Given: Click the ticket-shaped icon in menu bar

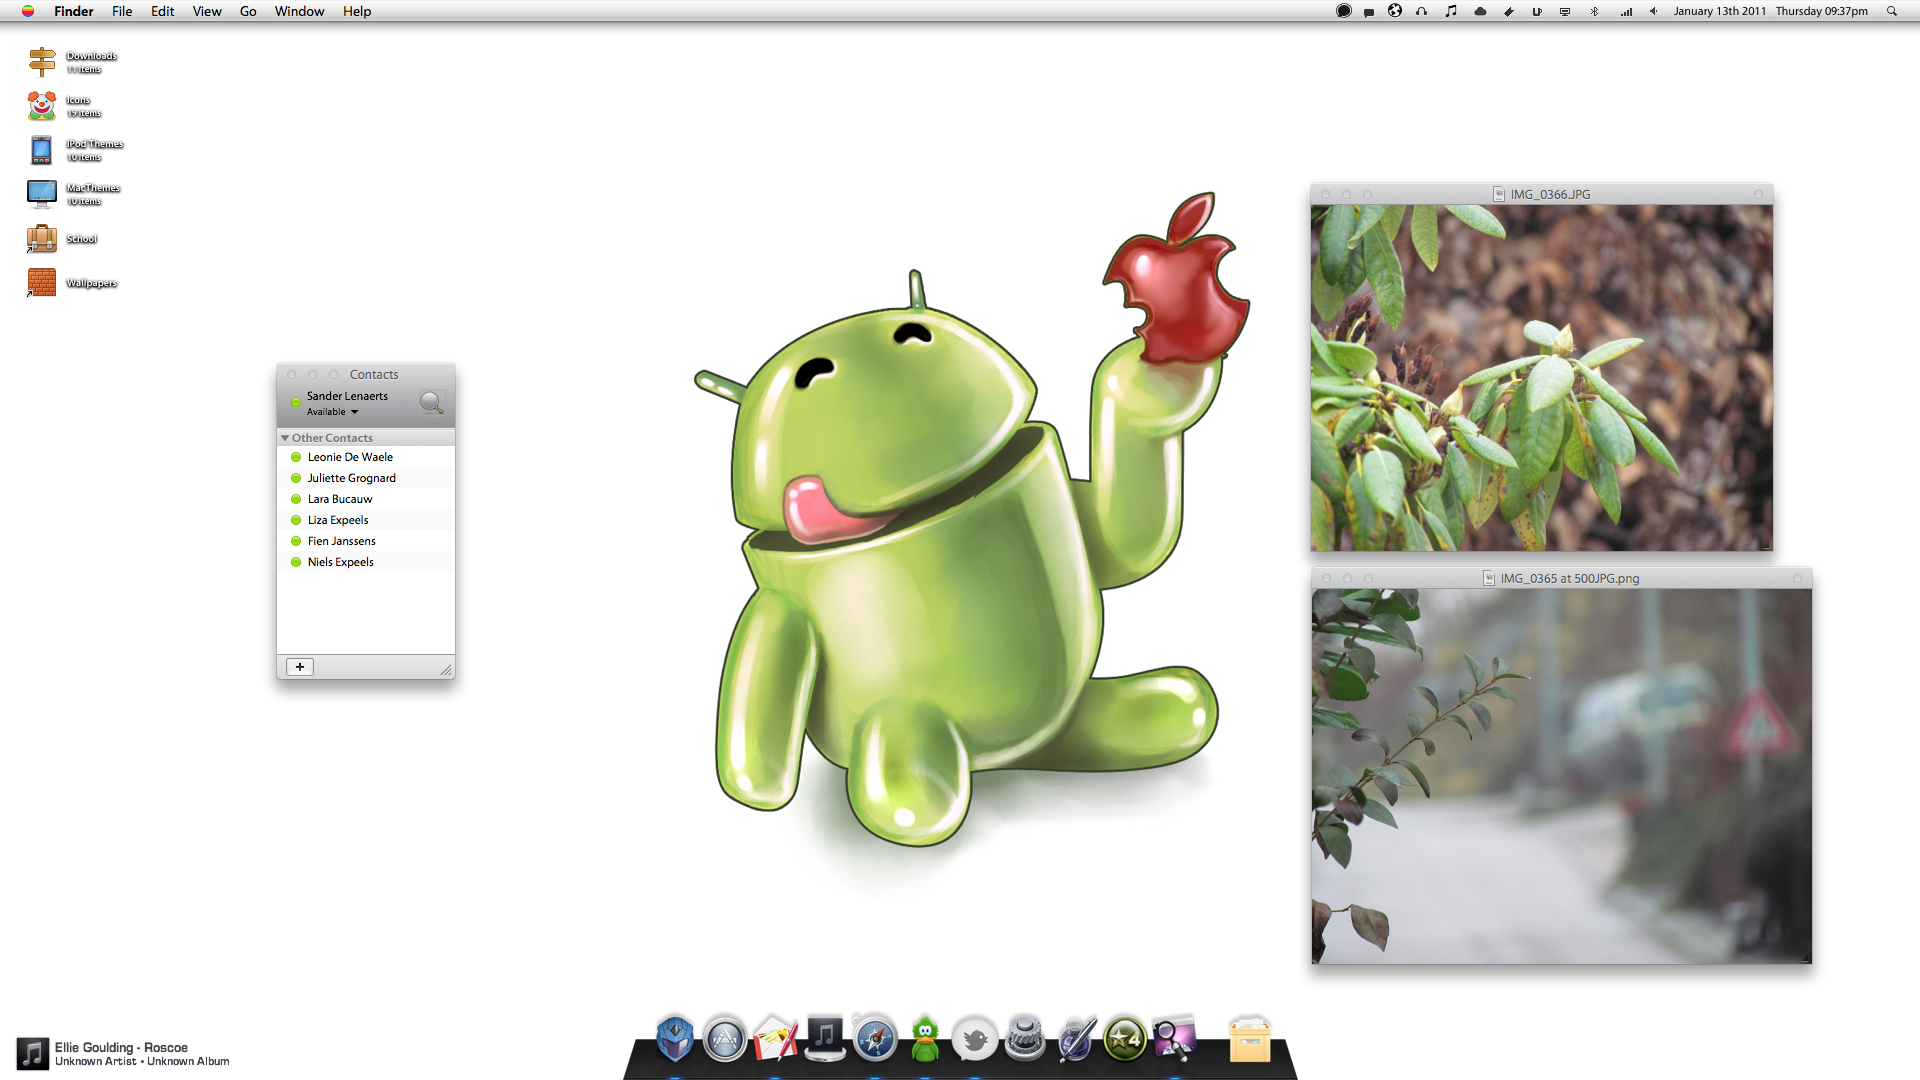Looking at the screenshot, I should tap(1509, 11).
